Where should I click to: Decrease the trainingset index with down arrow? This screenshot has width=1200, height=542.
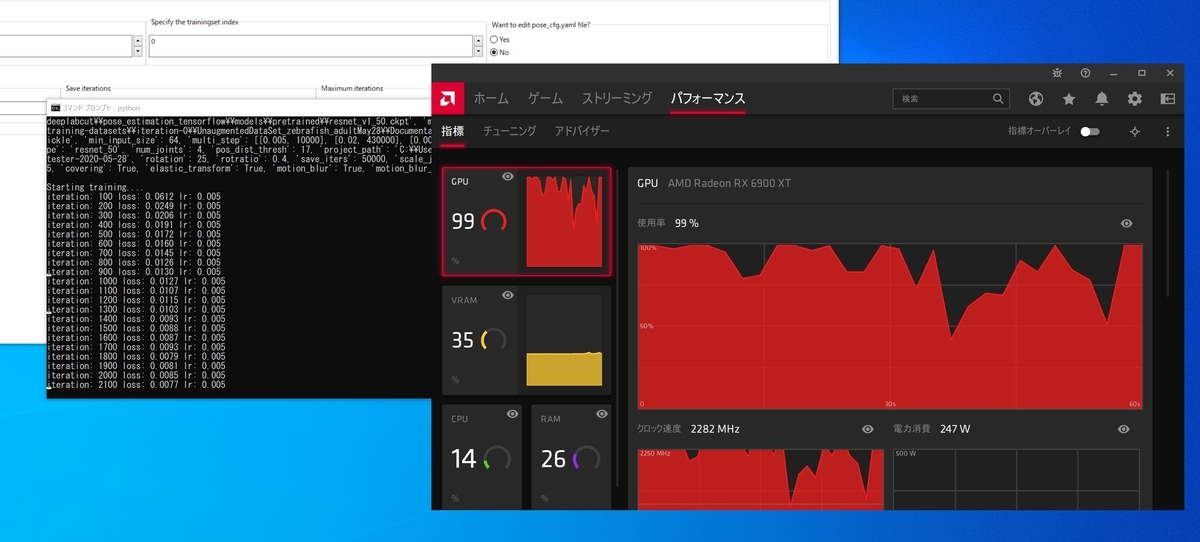pyautogui.click(x=478, y=51)
